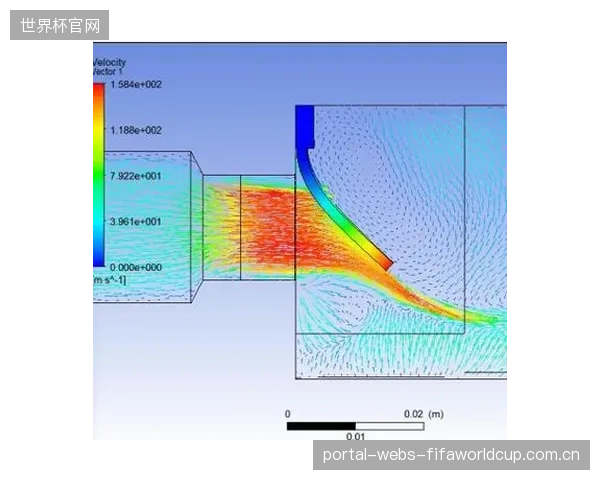Click the velocity vector simulation image

coord(300,241)
